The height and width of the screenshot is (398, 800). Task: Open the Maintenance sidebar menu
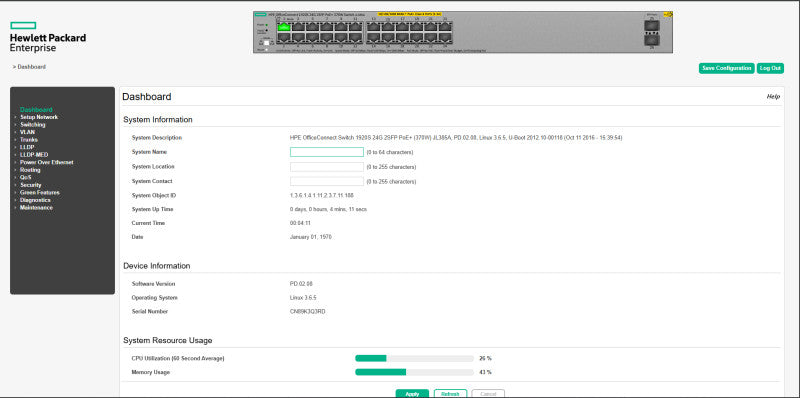pos(36,208)
